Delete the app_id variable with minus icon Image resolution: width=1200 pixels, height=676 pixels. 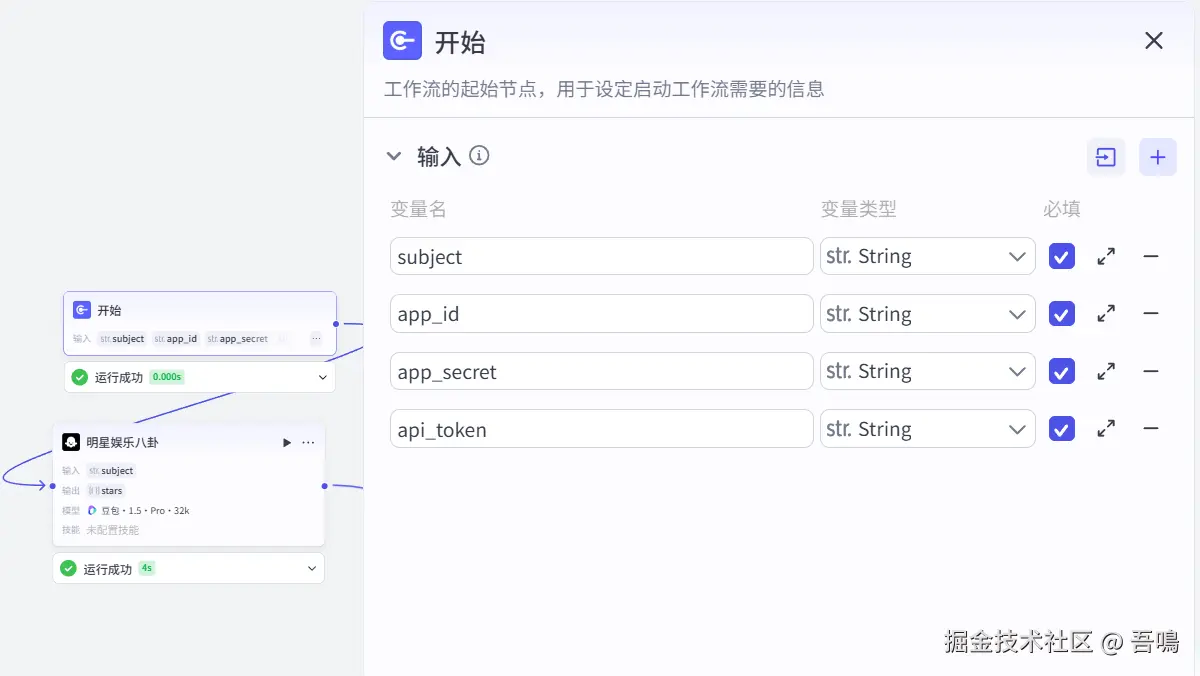tap(1151, 314)
